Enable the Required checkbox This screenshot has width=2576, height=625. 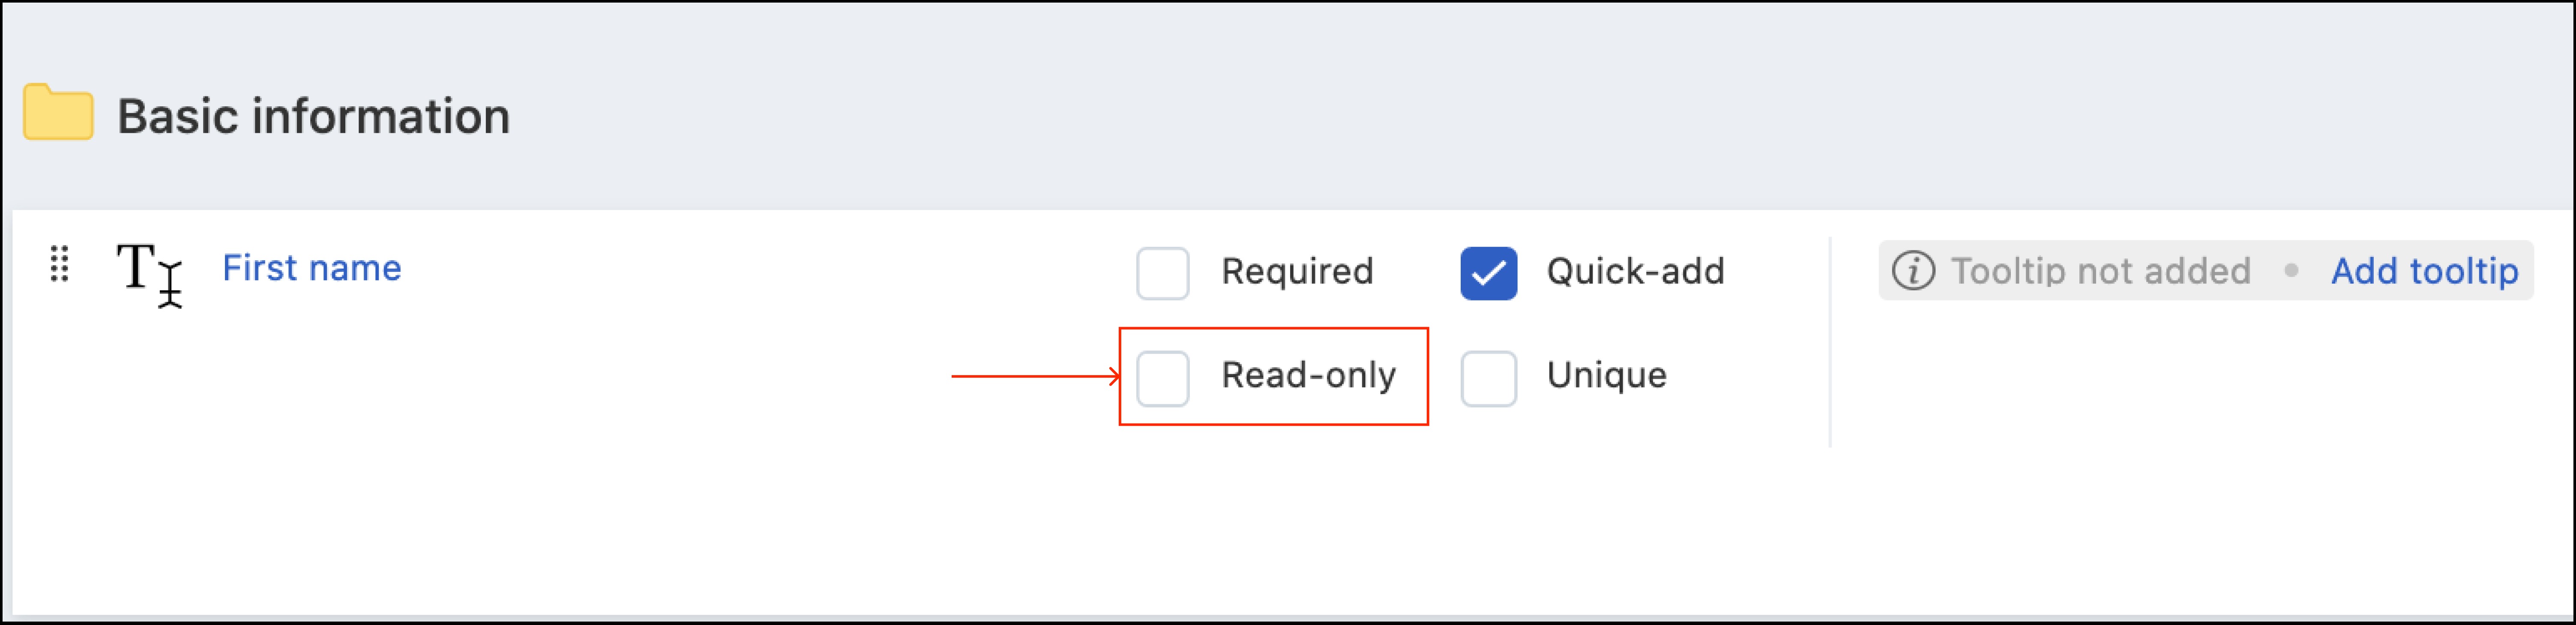pyautogui.click(x=1162, y=273)
